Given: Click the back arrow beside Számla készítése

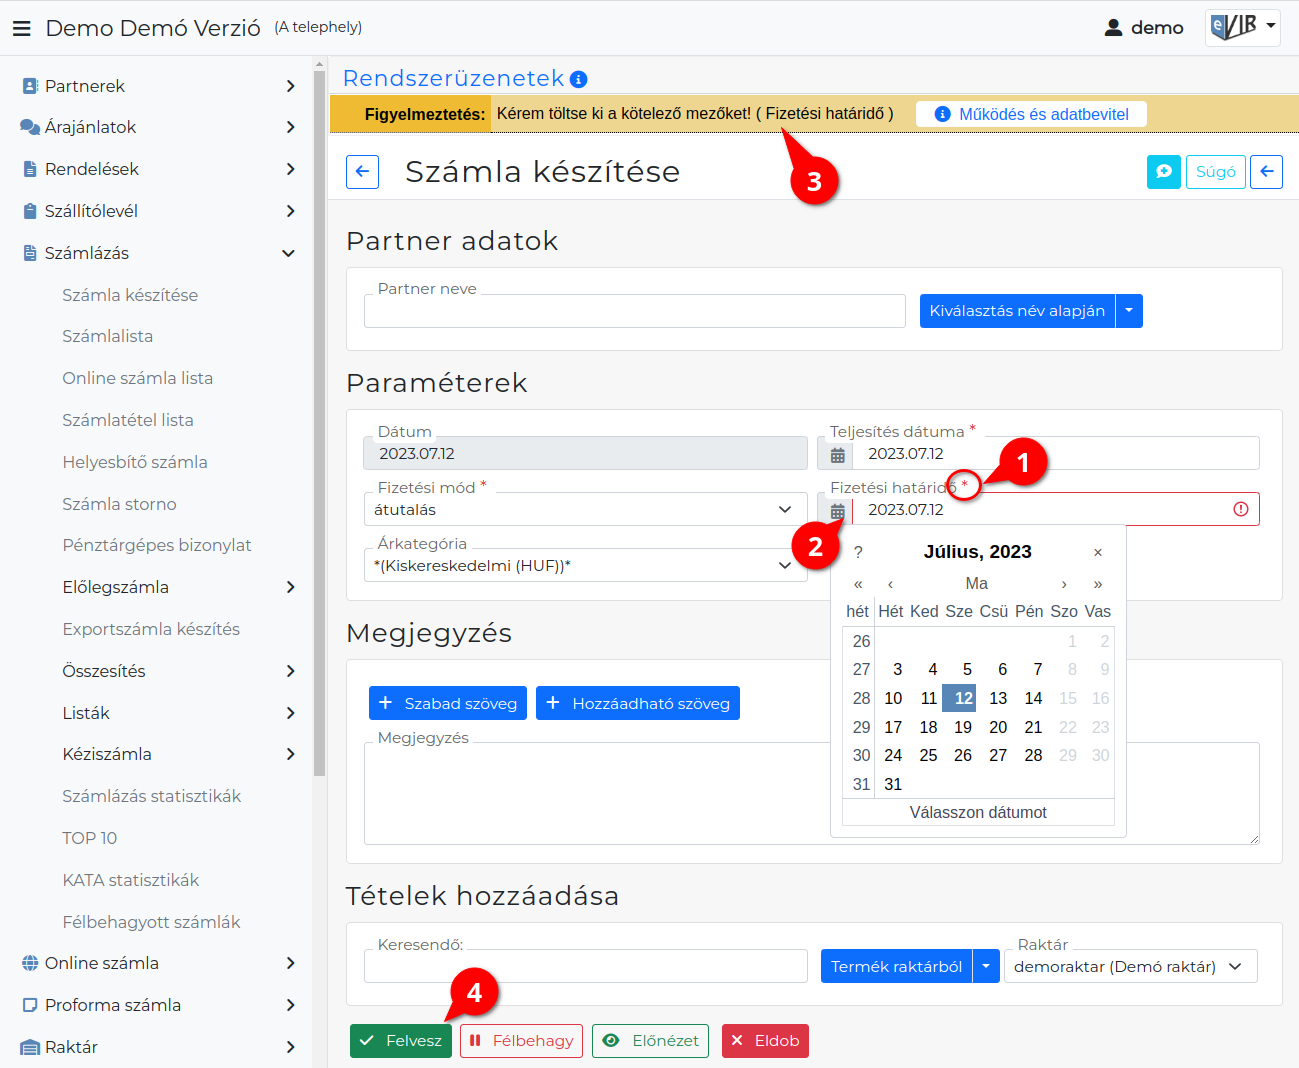Looking at the screenshot, I should tap(362, 172).
